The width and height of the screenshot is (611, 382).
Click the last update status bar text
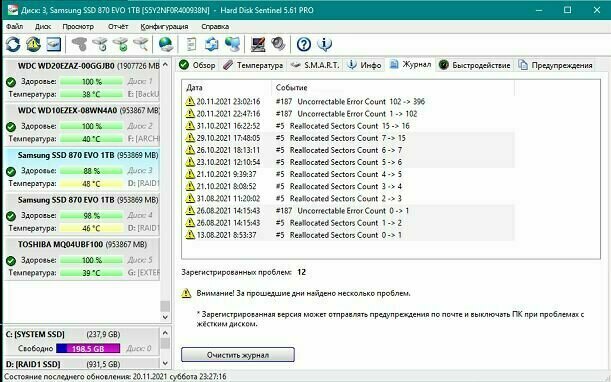coord(115,377)
